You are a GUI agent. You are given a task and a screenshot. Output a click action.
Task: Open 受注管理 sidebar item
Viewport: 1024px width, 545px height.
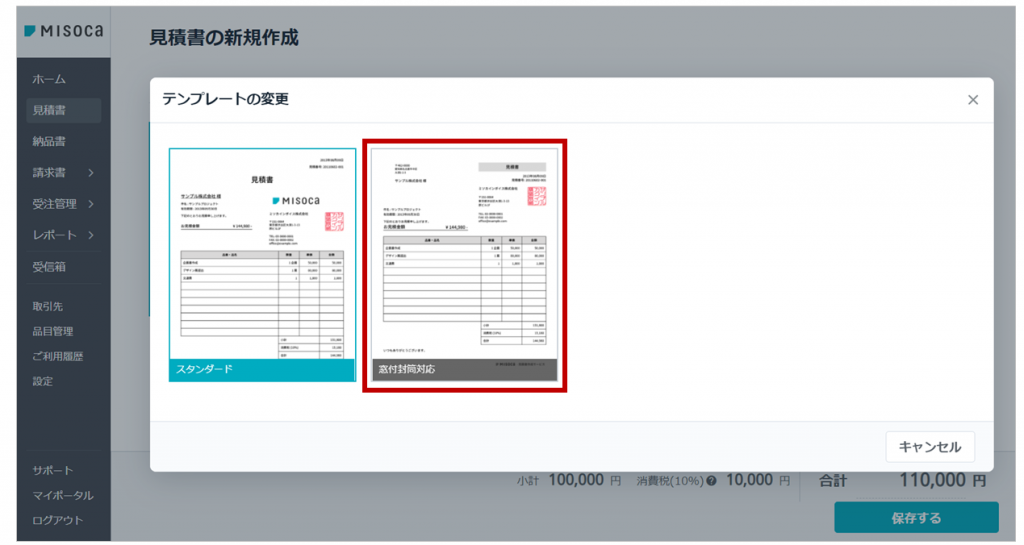pos(54,204)
